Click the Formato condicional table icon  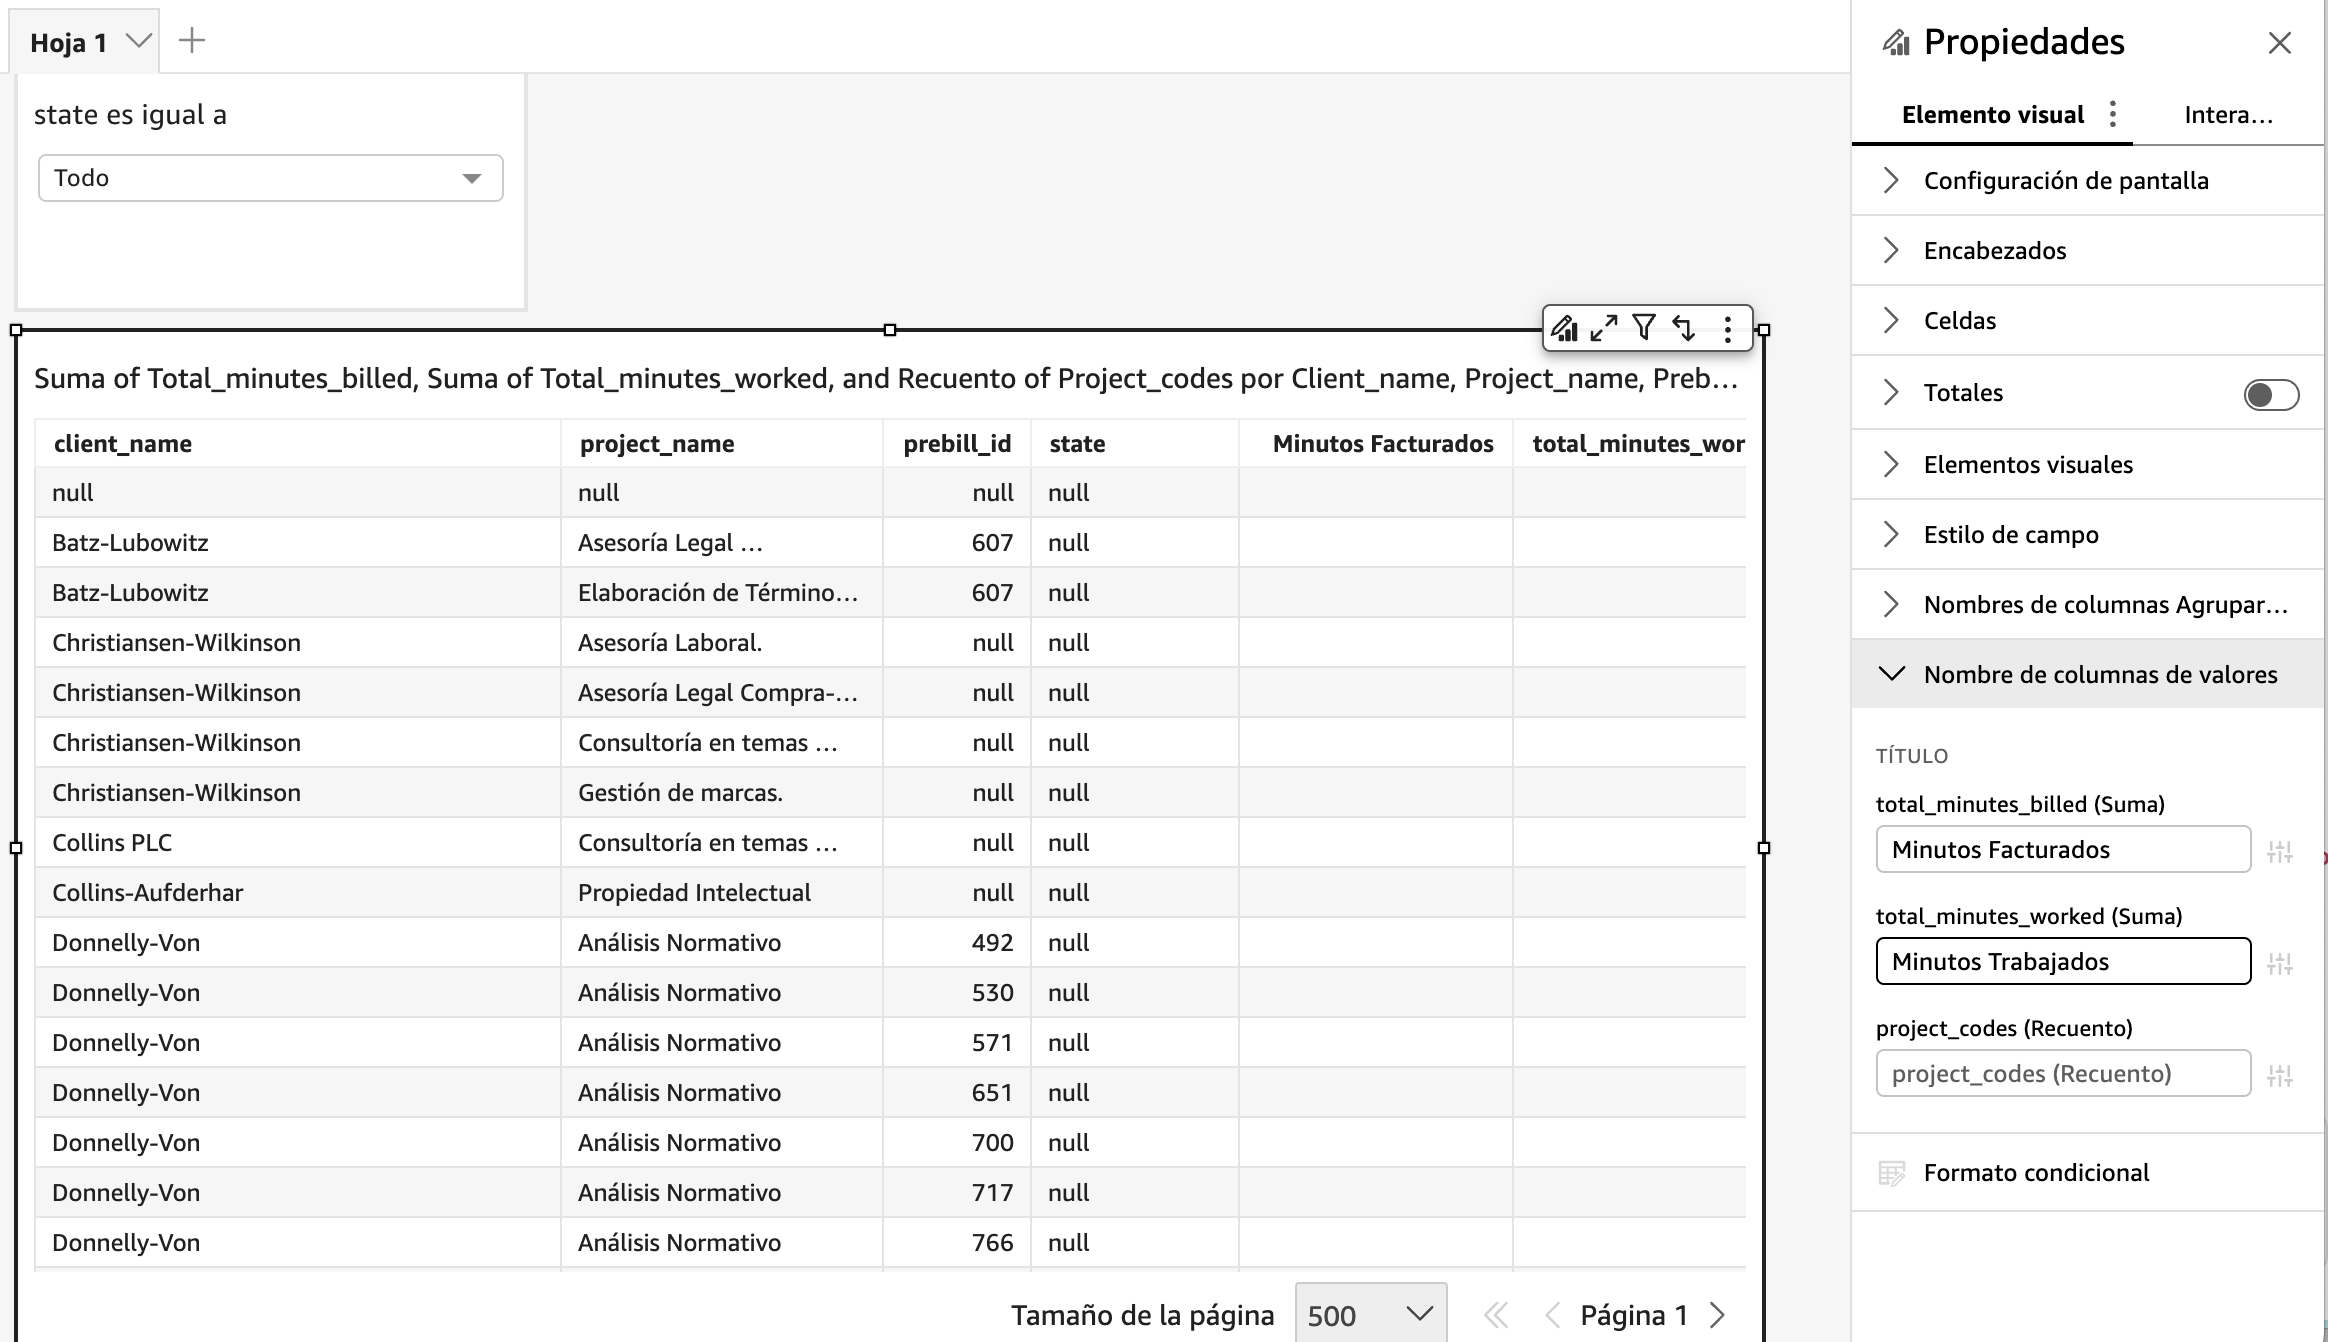click(x=1892, y=1173)
